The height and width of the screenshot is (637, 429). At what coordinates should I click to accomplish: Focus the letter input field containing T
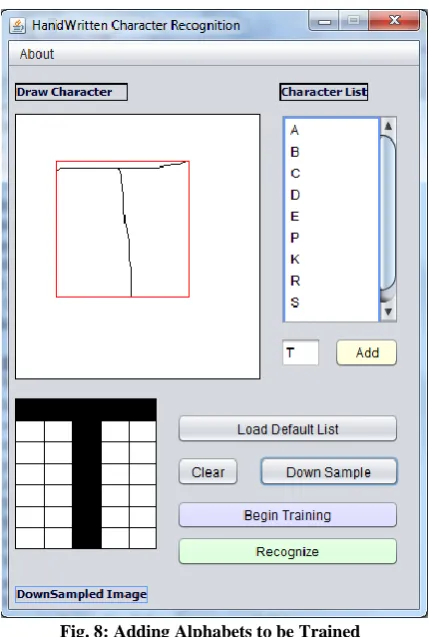pyautogui.click(x=301, y=352)
